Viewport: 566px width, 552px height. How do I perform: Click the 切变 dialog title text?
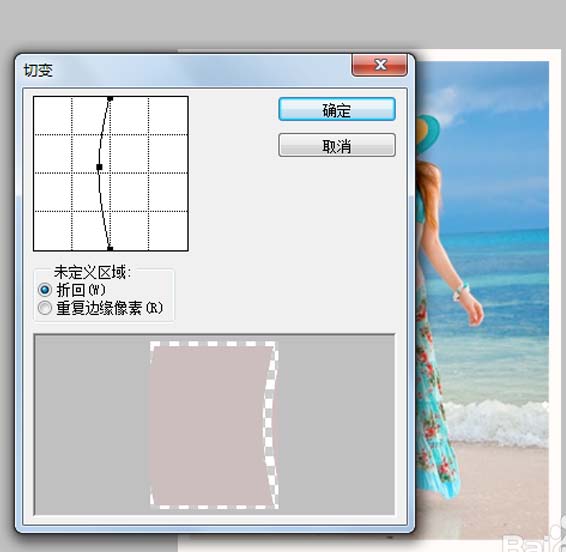click(38, 70)
